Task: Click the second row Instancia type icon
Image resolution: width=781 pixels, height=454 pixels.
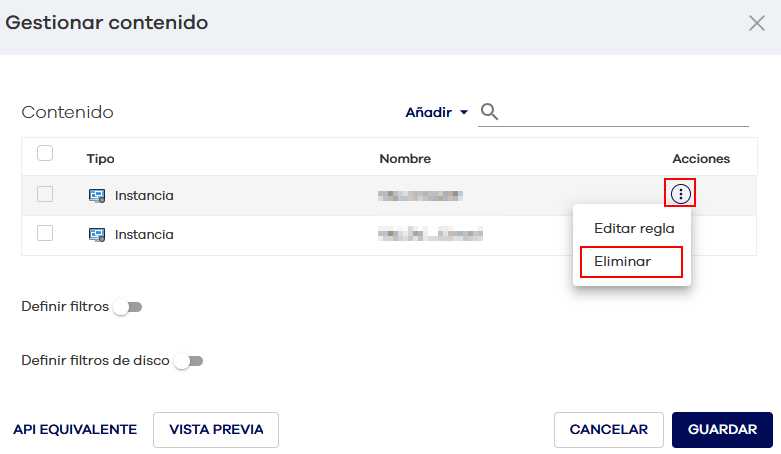Action: pos(97,235)
